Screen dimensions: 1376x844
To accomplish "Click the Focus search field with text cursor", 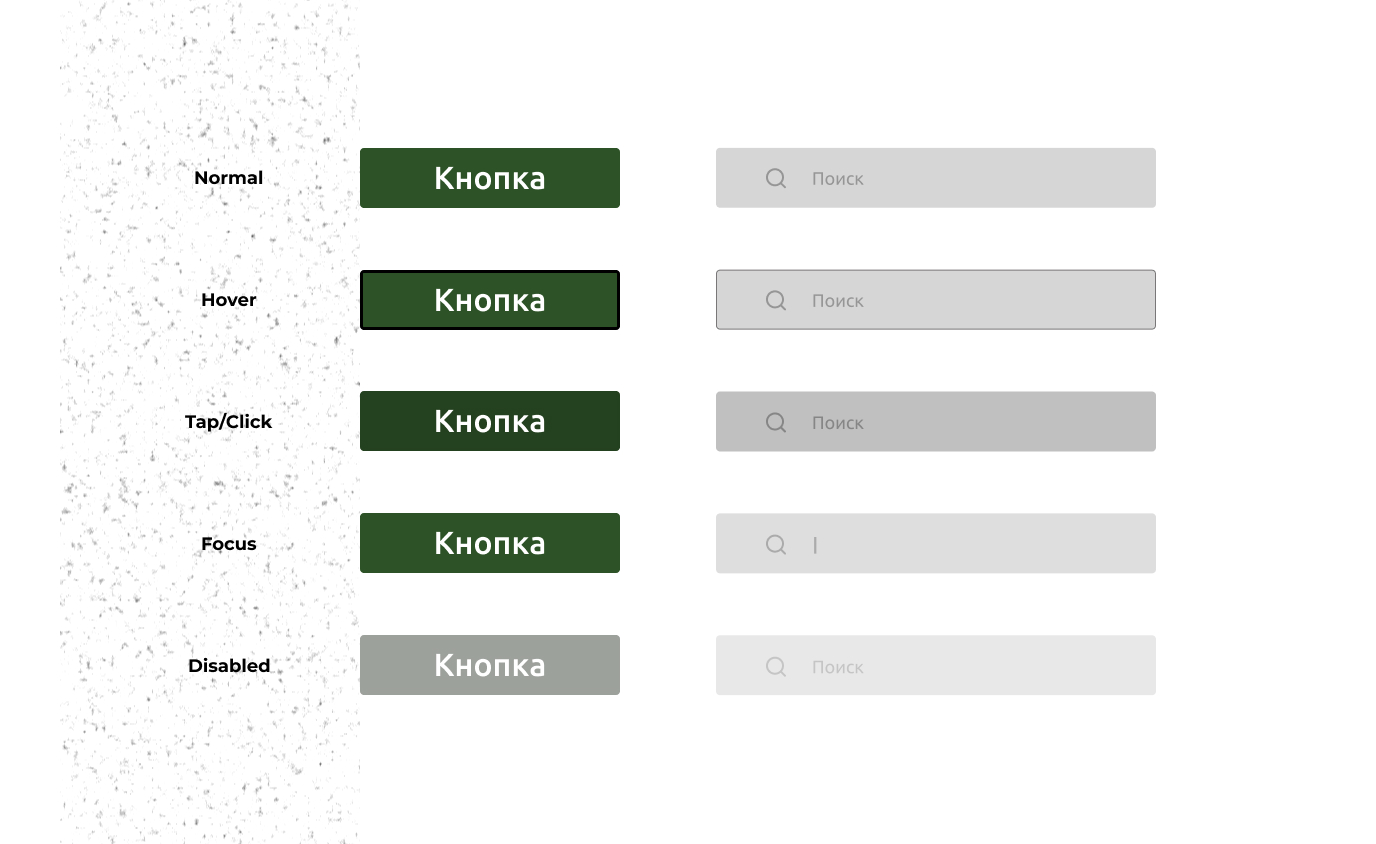I will click(x=936, y=543).
